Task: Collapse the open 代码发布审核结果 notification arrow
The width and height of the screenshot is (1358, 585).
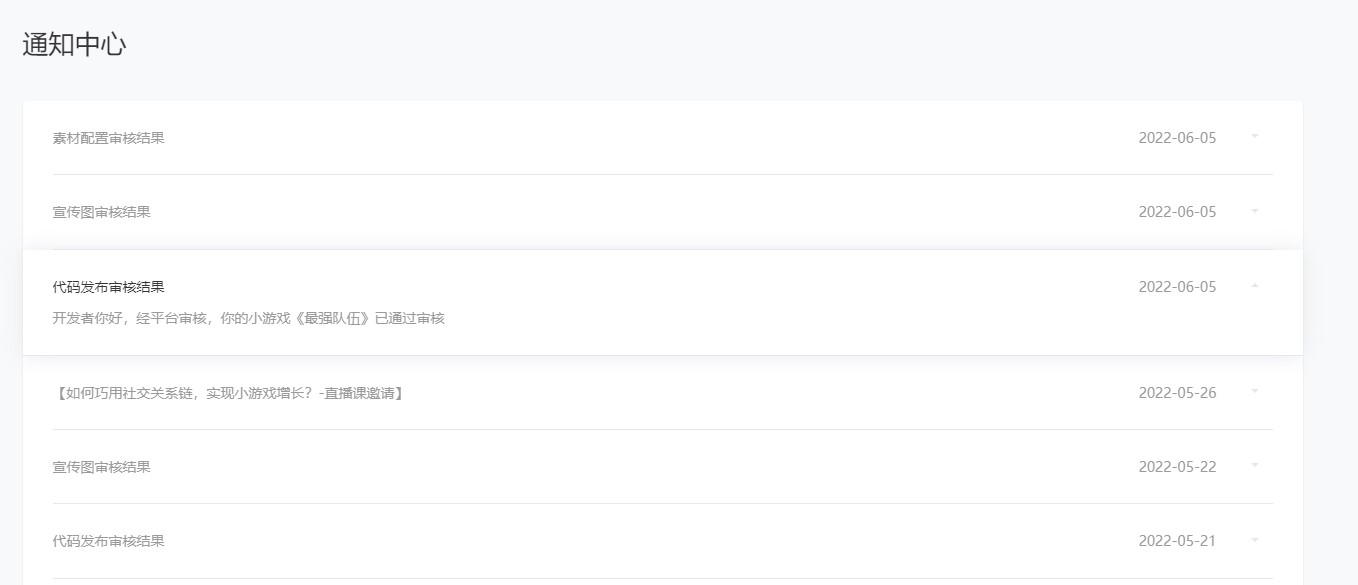Action: tap(1255, 286)
